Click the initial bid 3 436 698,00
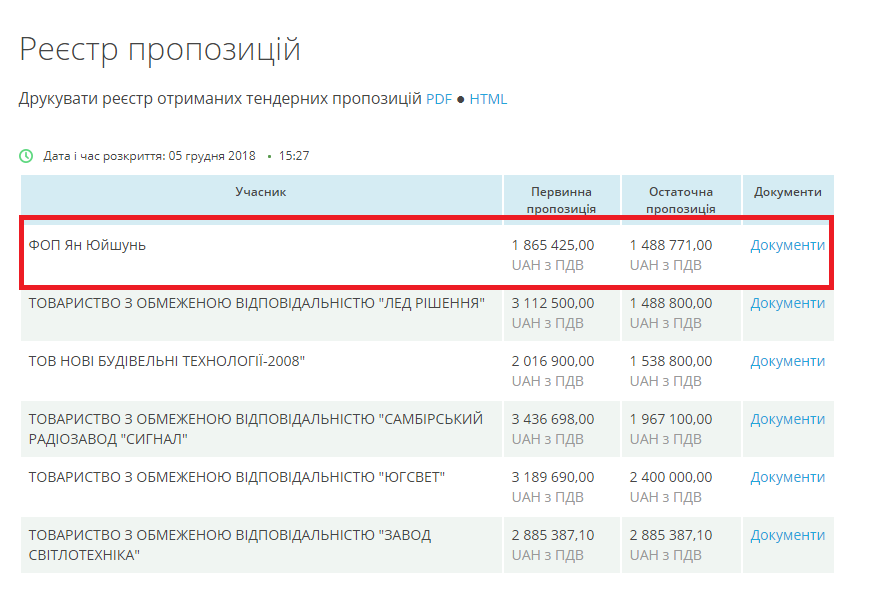875x601 pixels. (553, 419)
